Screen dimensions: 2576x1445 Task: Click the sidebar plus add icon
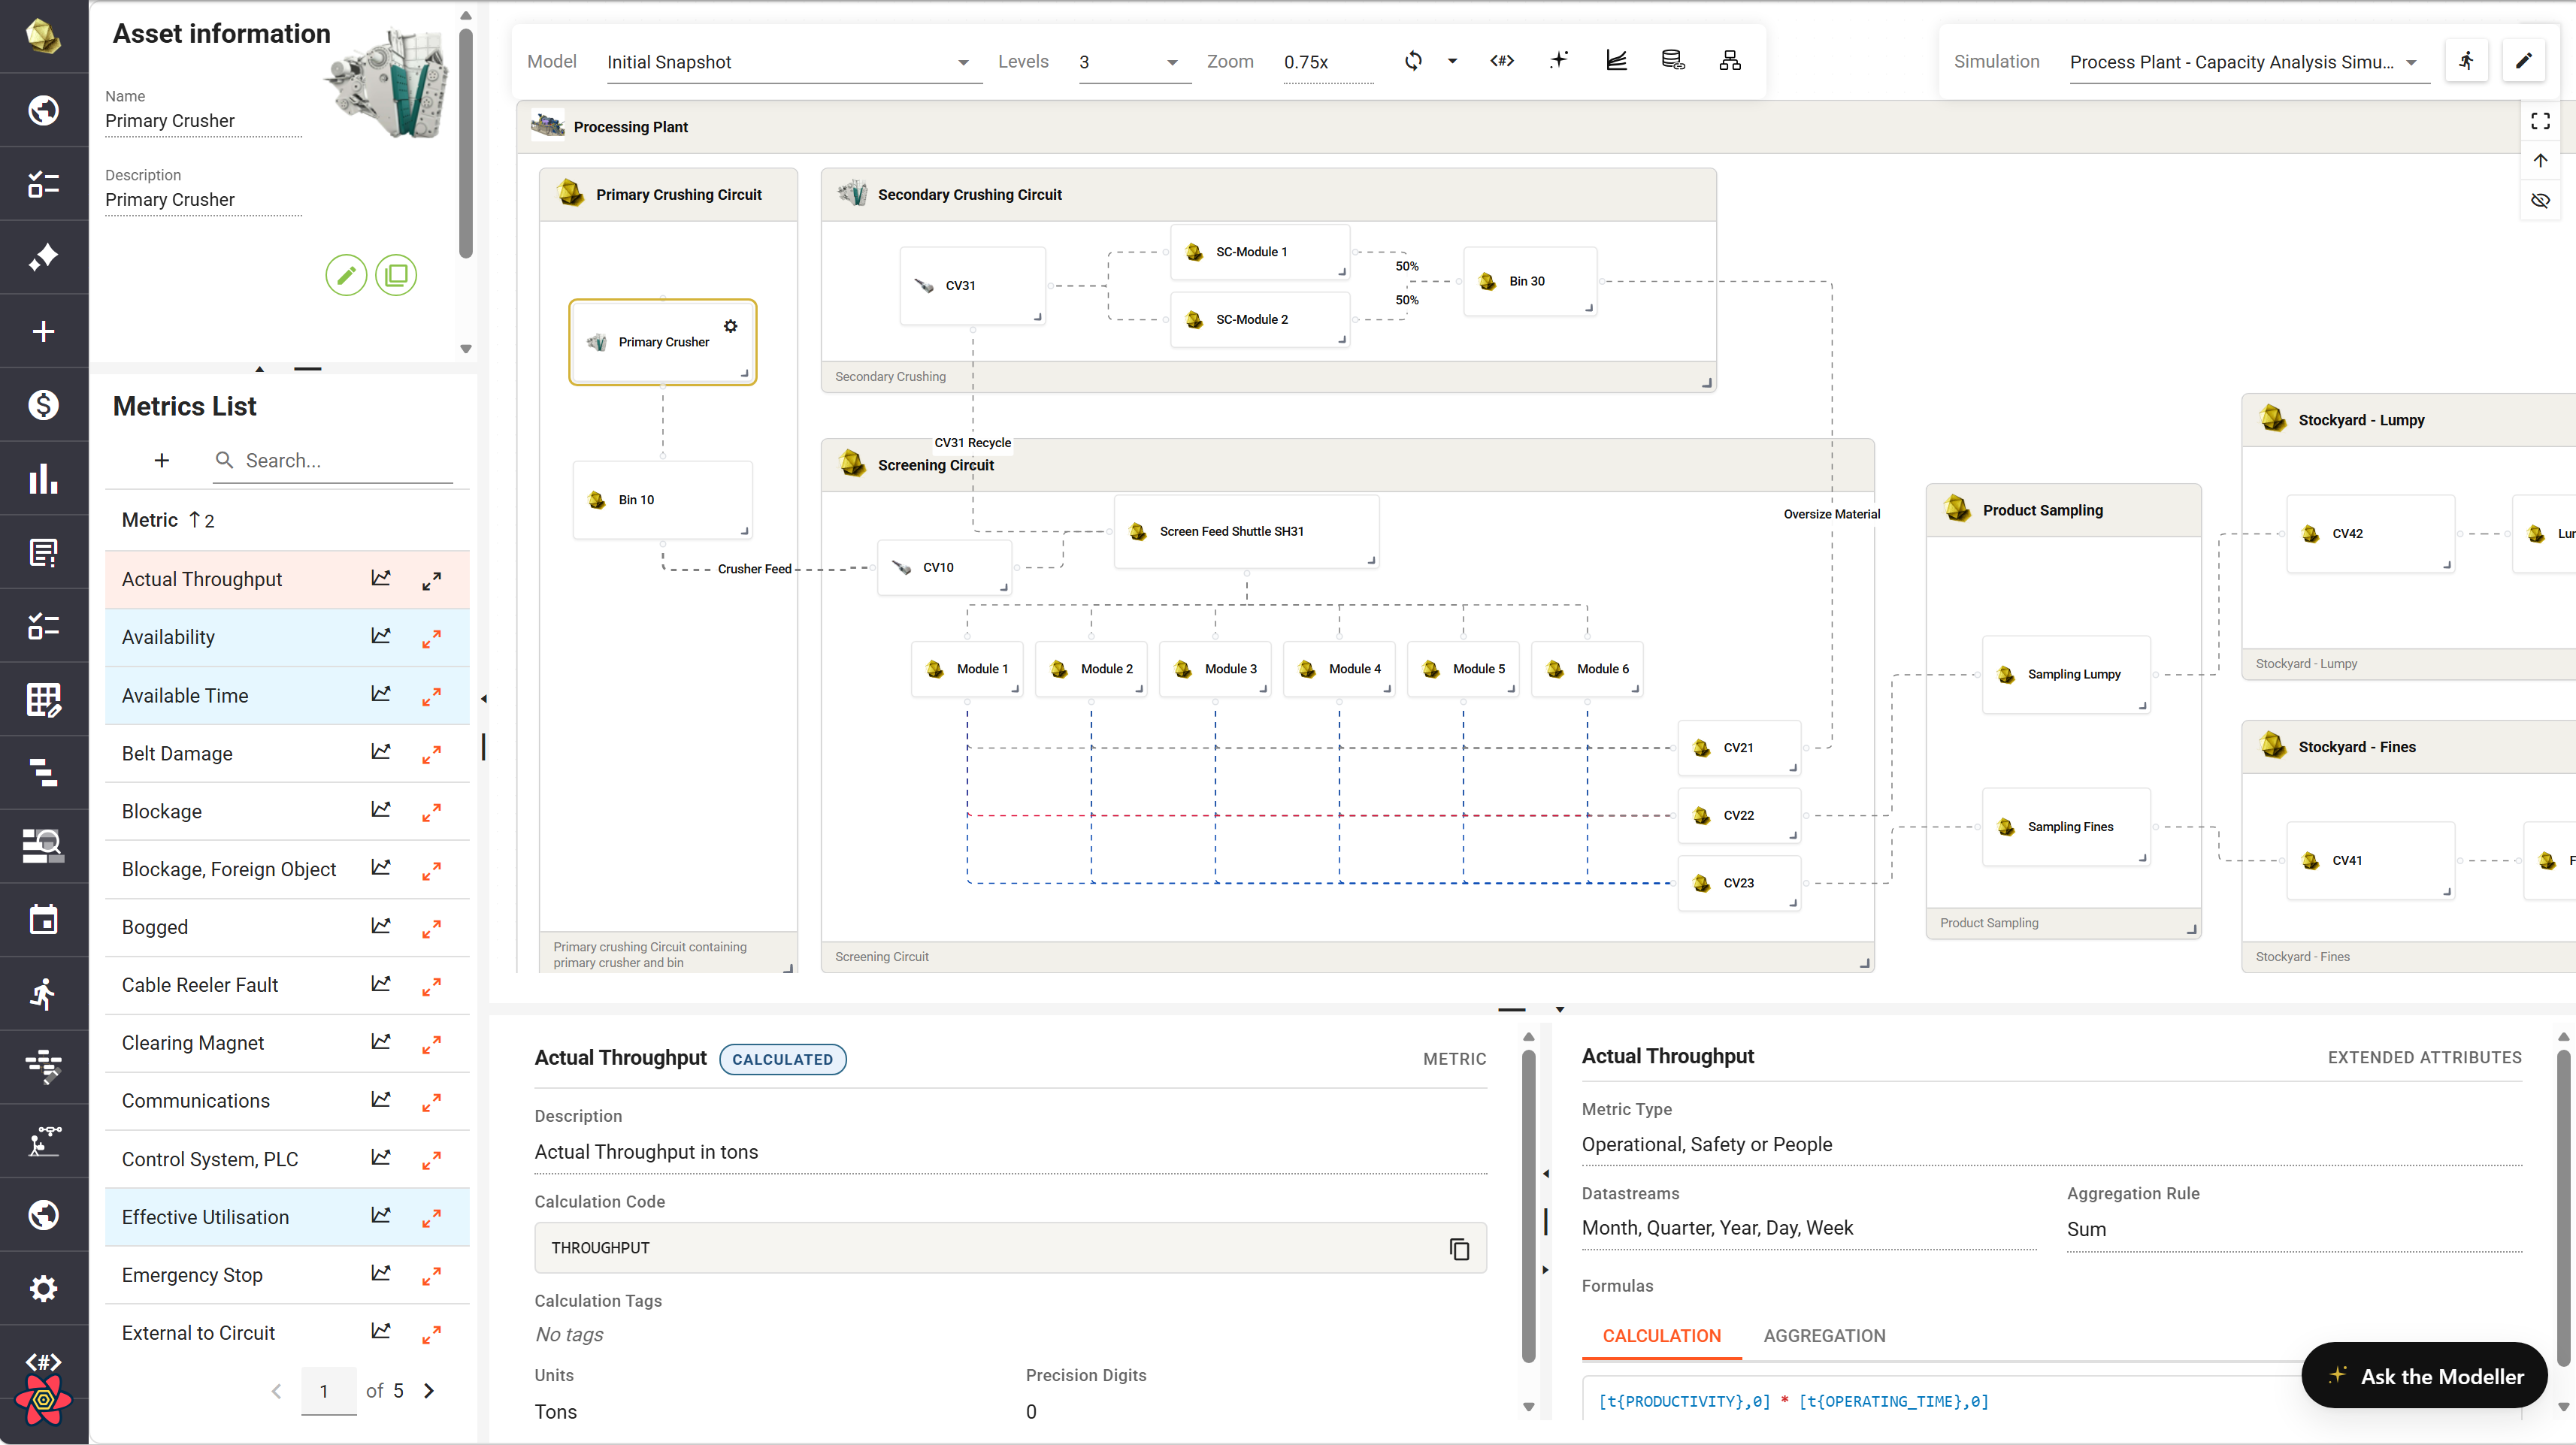43,331
